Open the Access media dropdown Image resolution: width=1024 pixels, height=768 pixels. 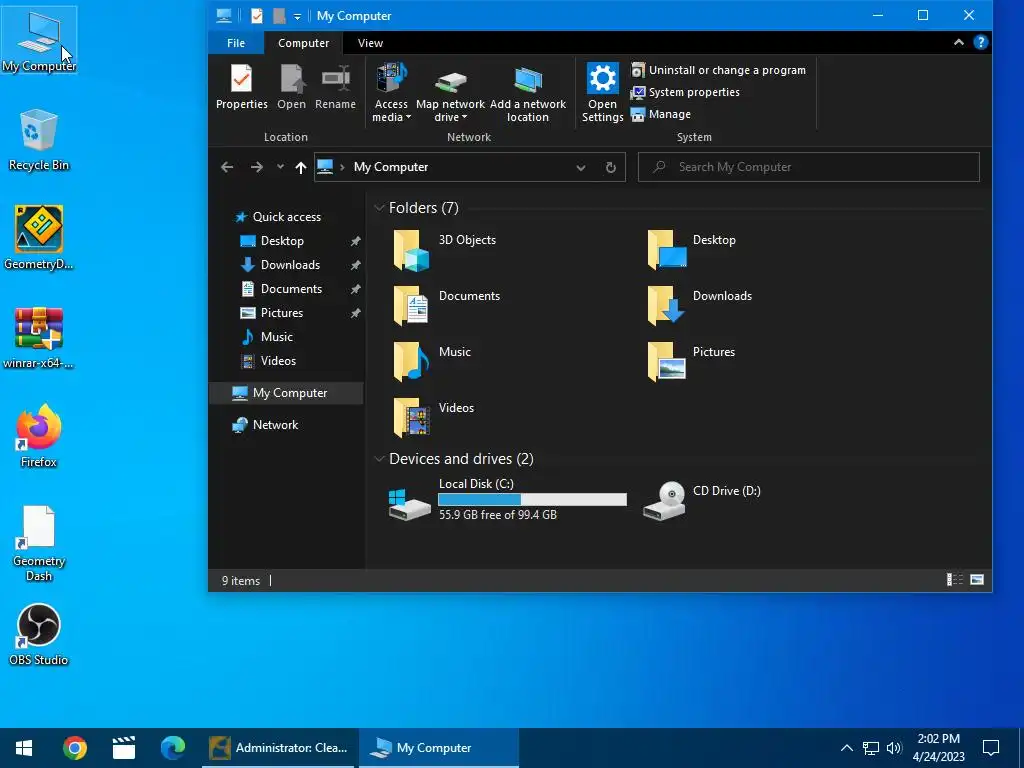coord(391,93)
